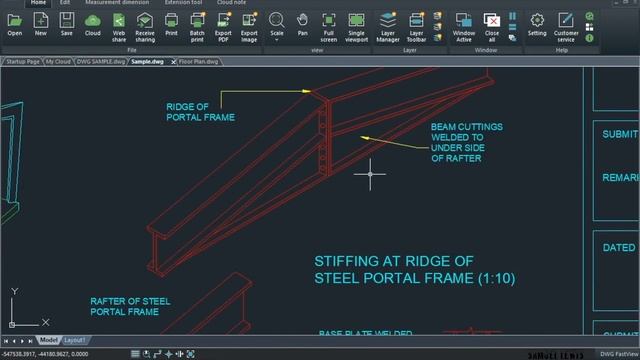The width and height of the screenshot is (640, 360).
Task: Open the Window Active switcher
Action: click(464, 27)
